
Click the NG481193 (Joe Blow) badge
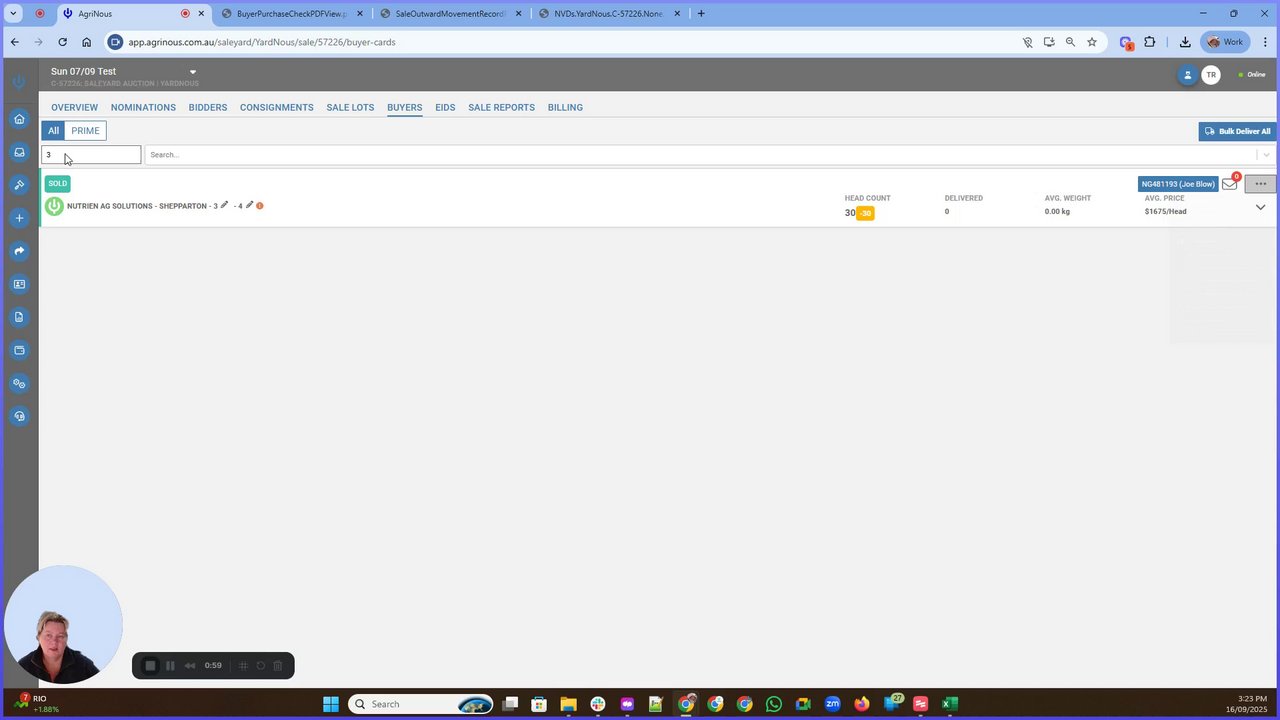tap(1178, 184)
